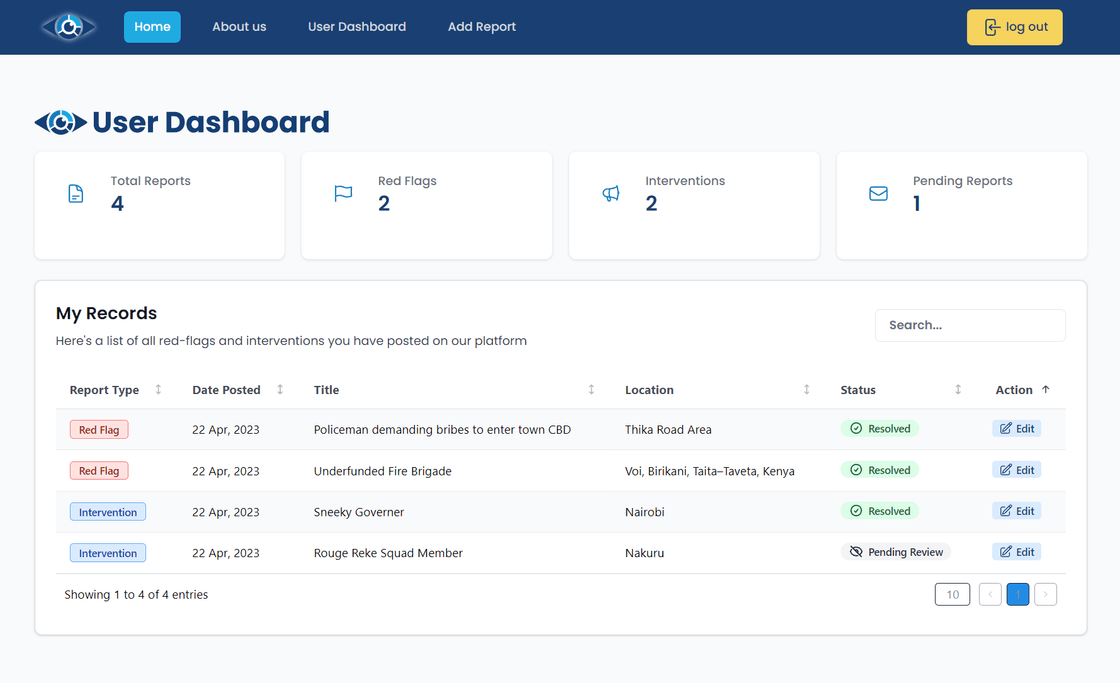1120x683 pixels.
Task: Click the log out door icon
Action: pyautogui.click(x=991, y=27)
